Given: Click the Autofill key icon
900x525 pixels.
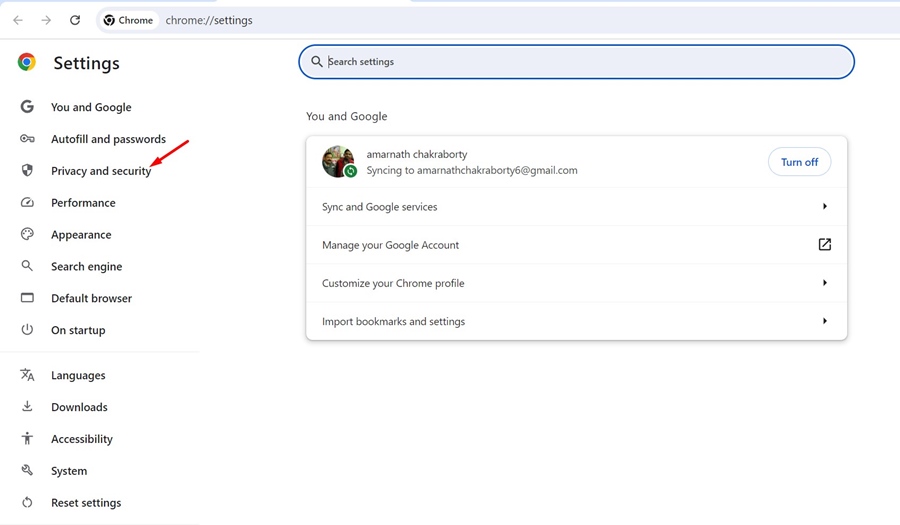Looking at the screenshot, I should point(27,138).
